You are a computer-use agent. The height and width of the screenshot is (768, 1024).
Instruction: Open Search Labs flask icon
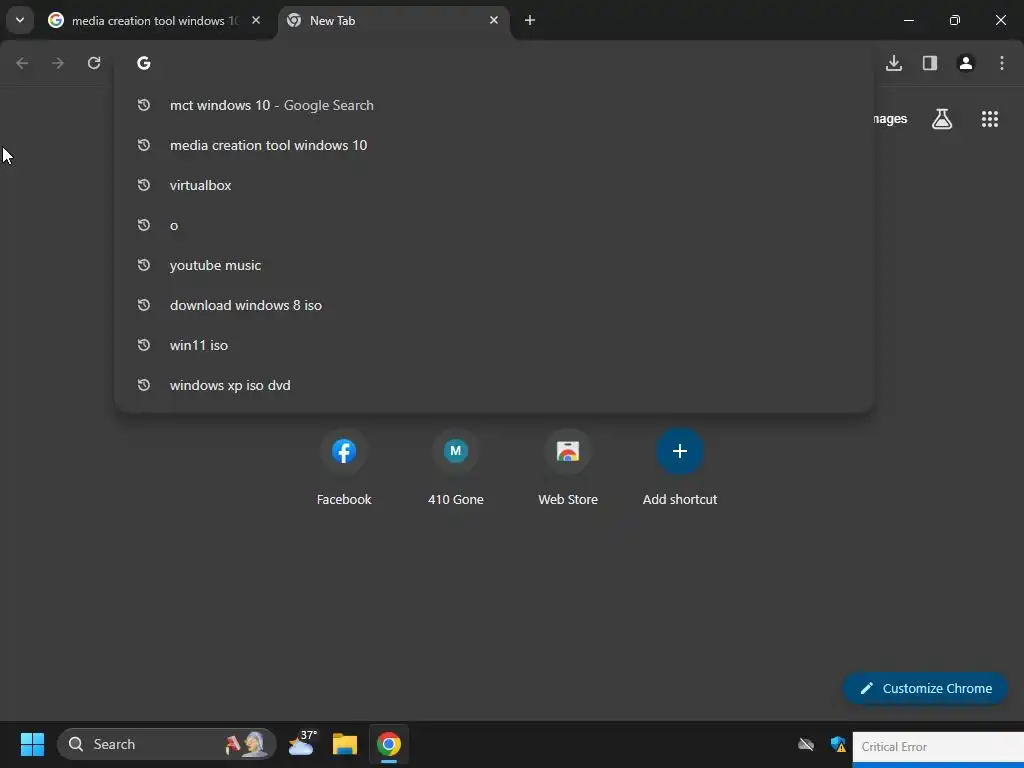coord(941,119)
